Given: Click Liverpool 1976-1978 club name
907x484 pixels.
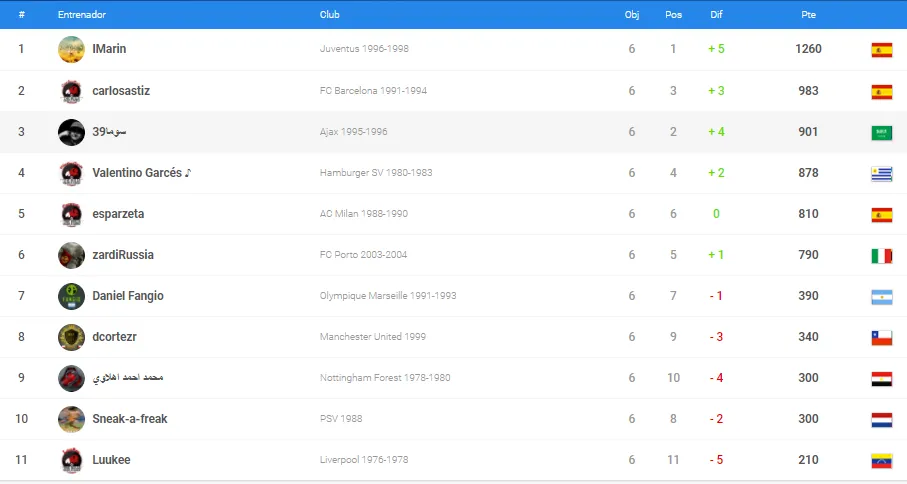Looking at the screenshot, I should [364, 460].
